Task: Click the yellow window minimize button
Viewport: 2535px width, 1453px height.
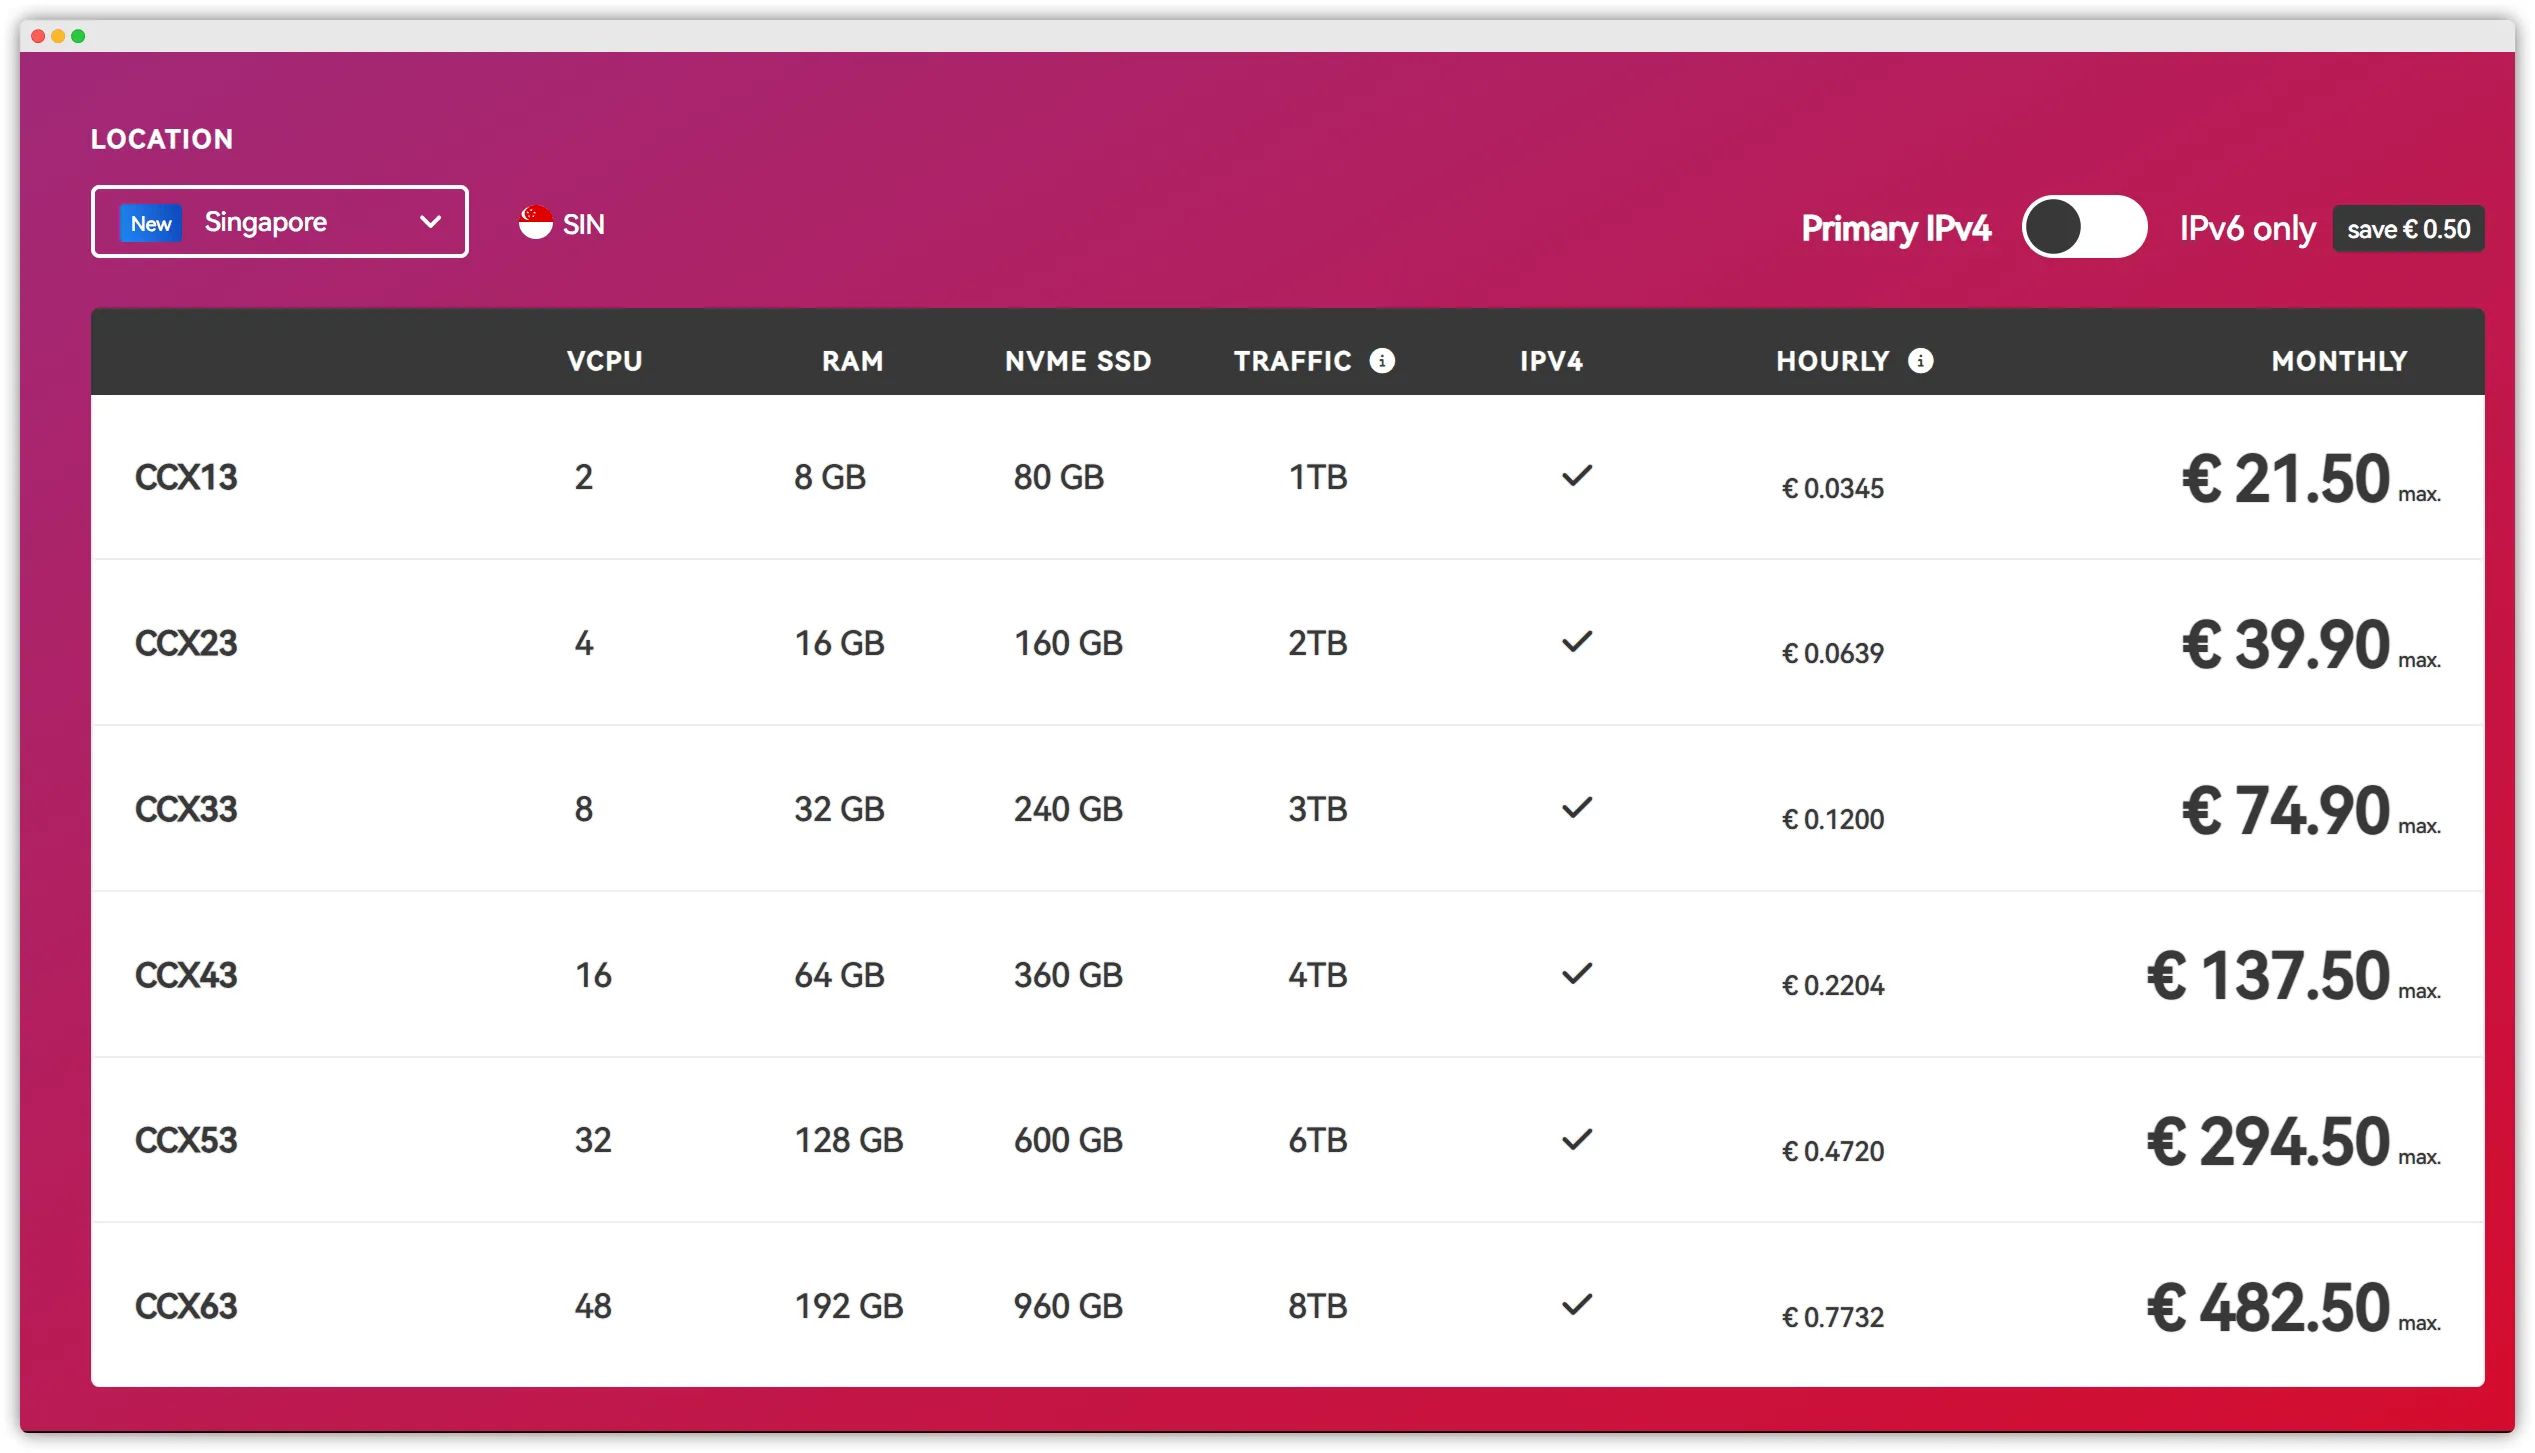Action: (58, 36)
